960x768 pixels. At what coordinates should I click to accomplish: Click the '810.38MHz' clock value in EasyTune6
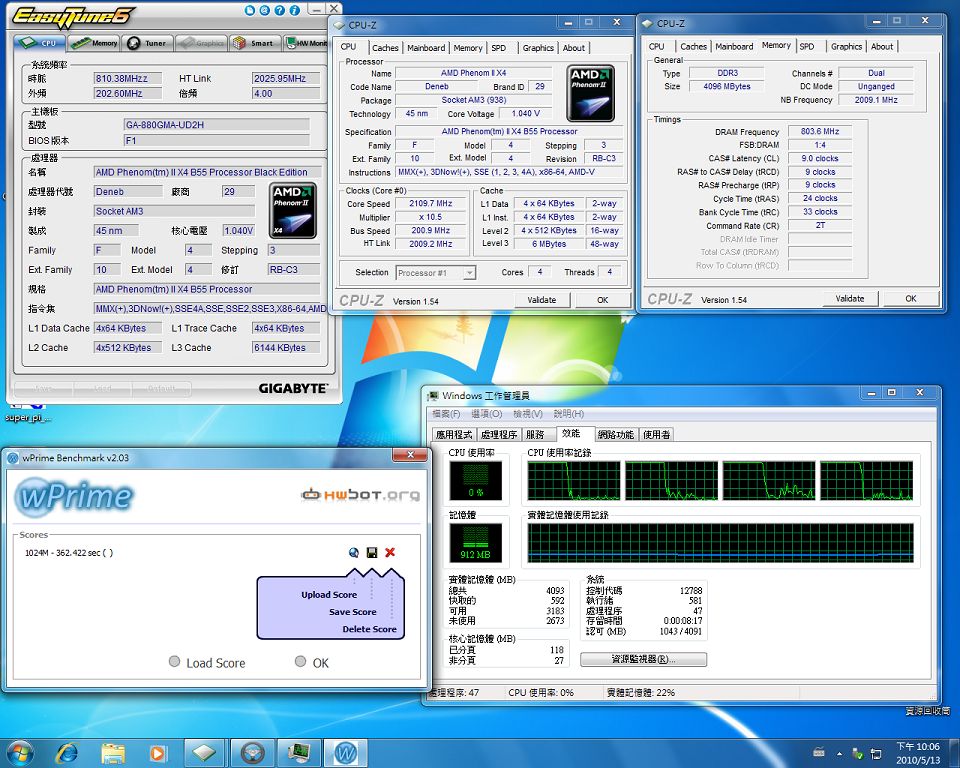(128, 78)
